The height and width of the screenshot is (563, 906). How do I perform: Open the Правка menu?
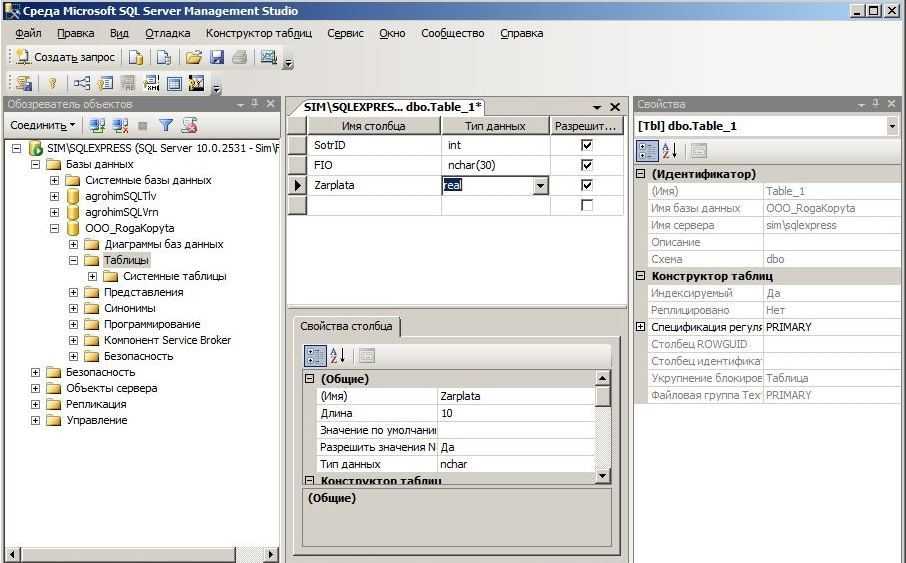pos(76,34)
